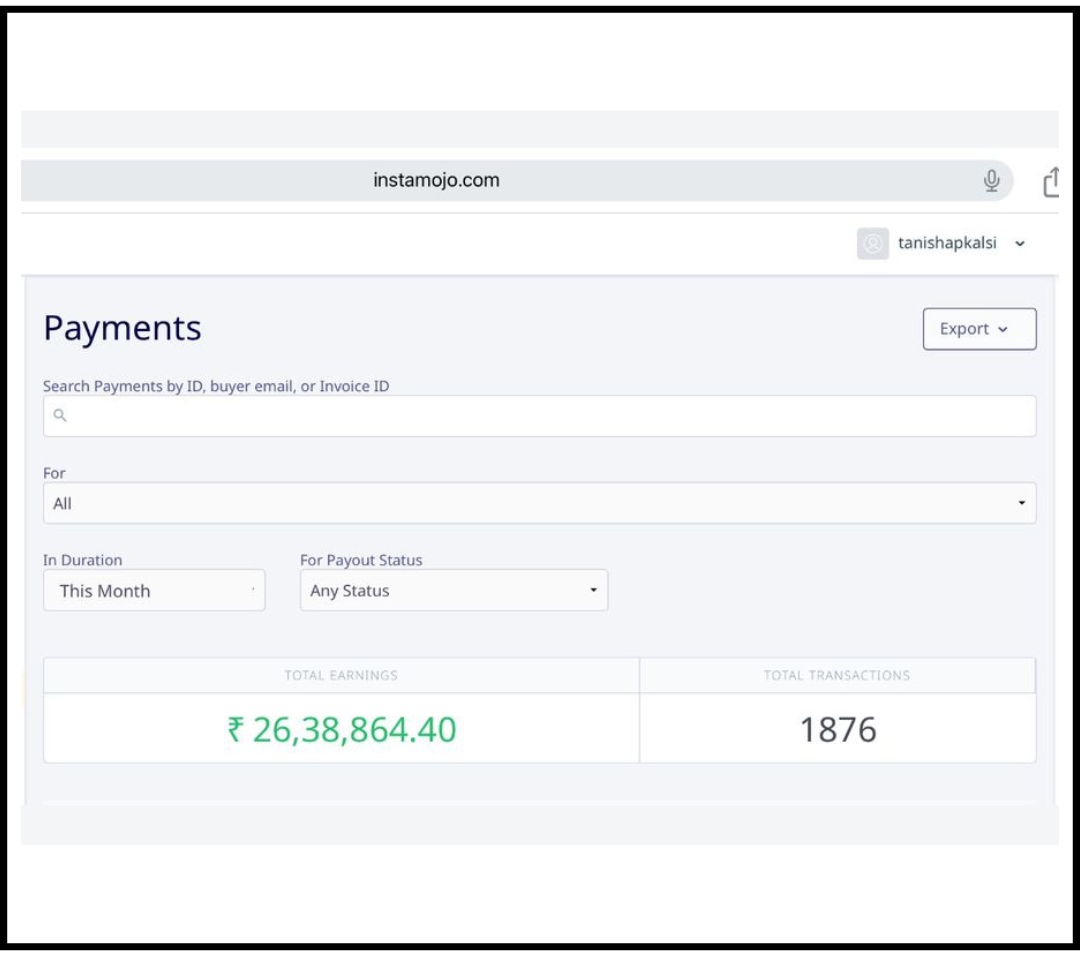Click the tanishapkalsi username
Viewport: 1080px width, 954px height.
pyautogui.click(x=947, y=243)
